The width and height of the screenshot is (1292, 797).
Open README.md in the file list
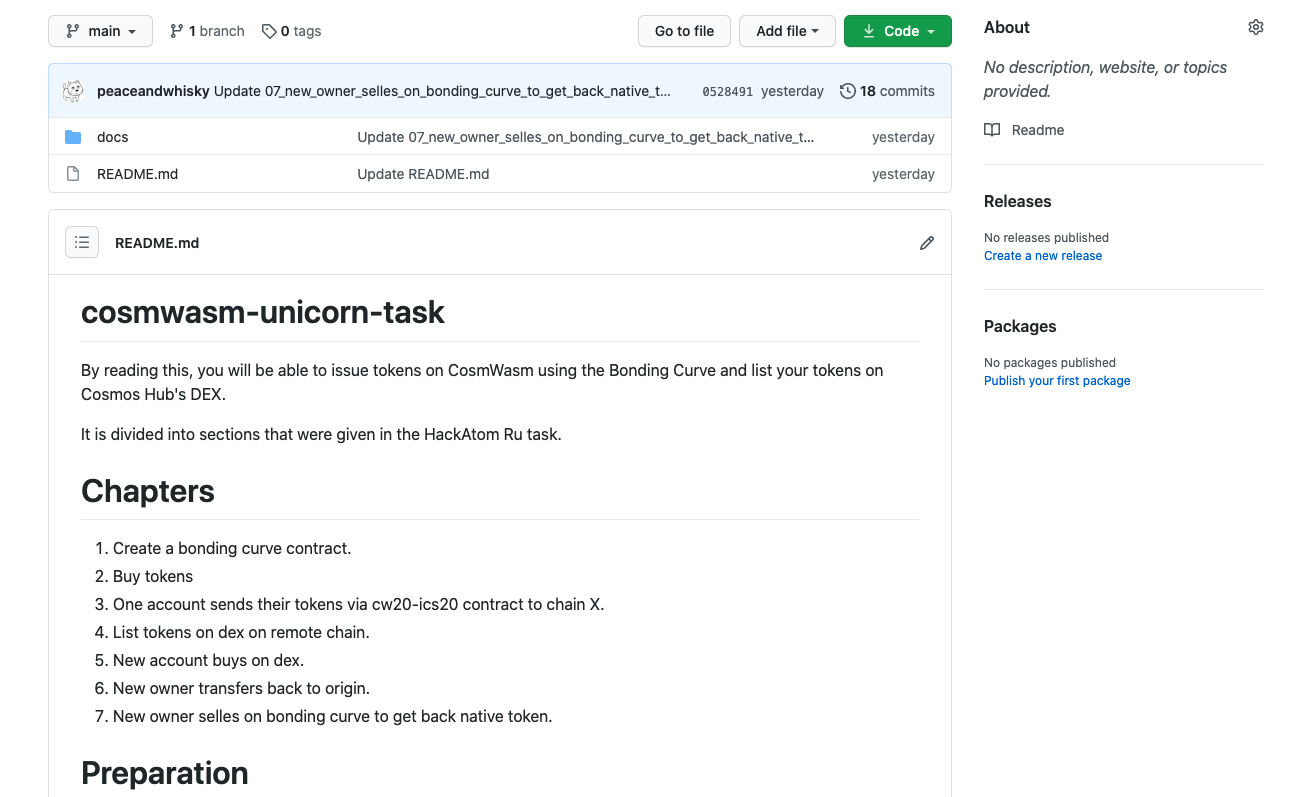[x=137, y=174]
